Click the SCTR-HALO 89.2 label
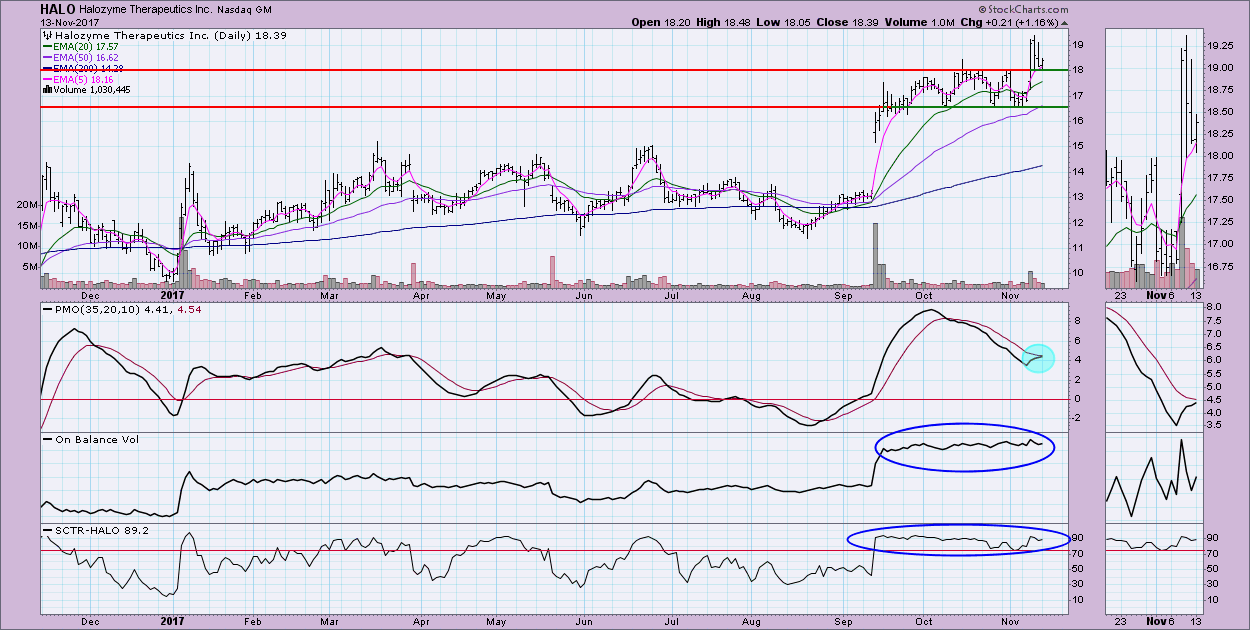The width and height of the screenshot is (1250, 630). (x=94, y=529)
